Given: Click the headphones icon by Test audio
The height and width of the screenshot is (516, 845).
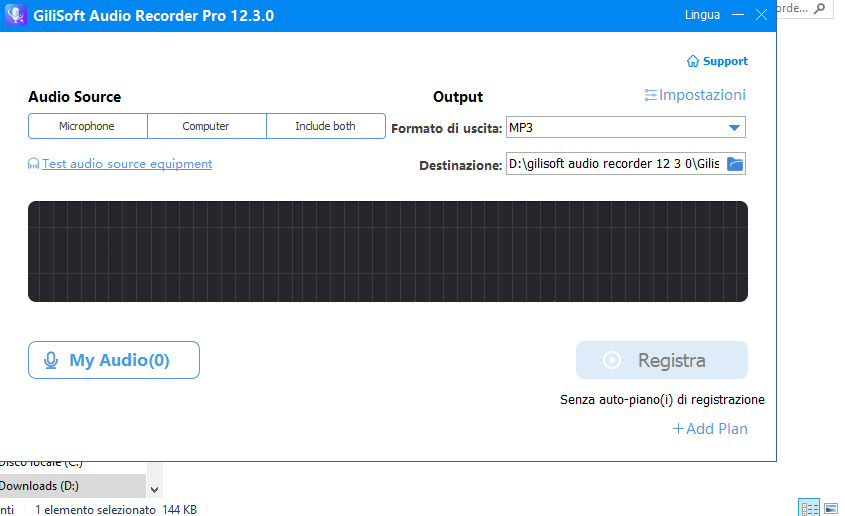Looking at the screenshot, I should [x=33, y=164].
